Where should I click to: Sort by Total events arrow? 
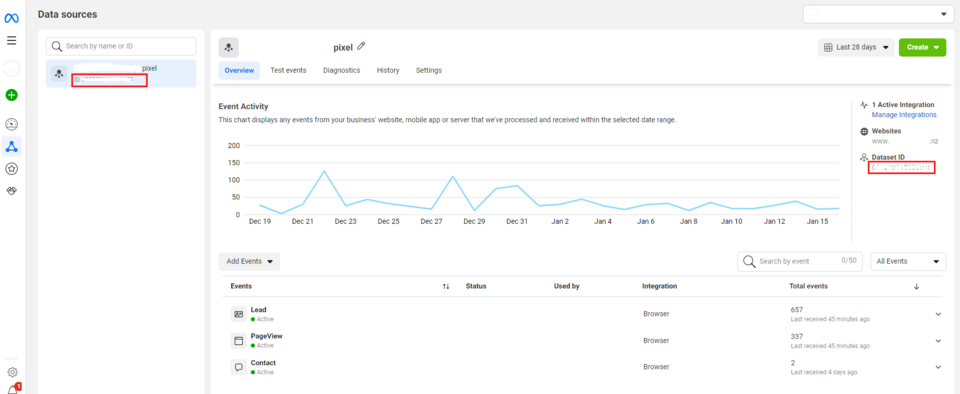point(917,286)
